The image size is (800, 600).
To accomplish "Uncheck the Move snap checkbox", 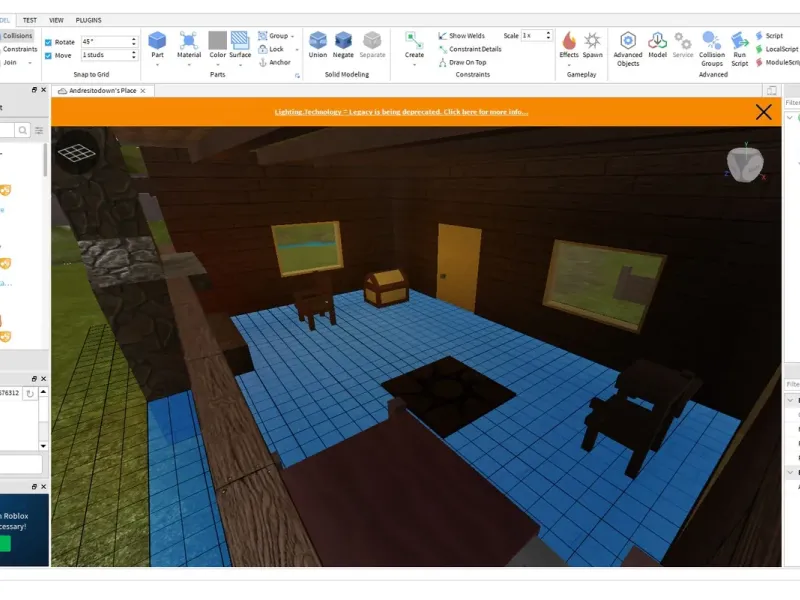I will coord(48,56).
